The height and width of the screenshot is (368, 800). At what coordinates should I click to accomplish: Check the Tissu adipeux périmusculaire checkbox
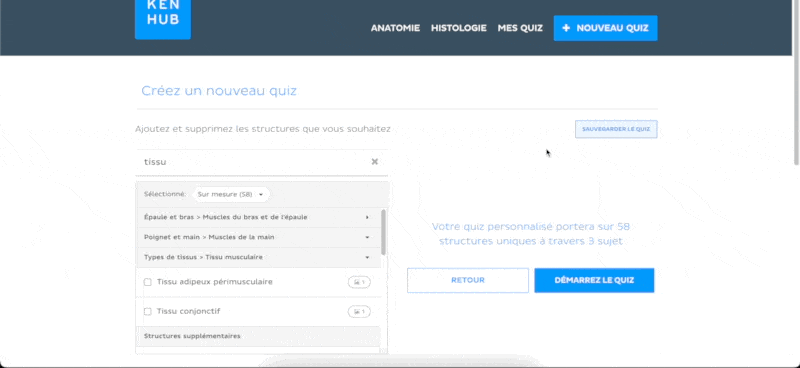tap(147, 282)
